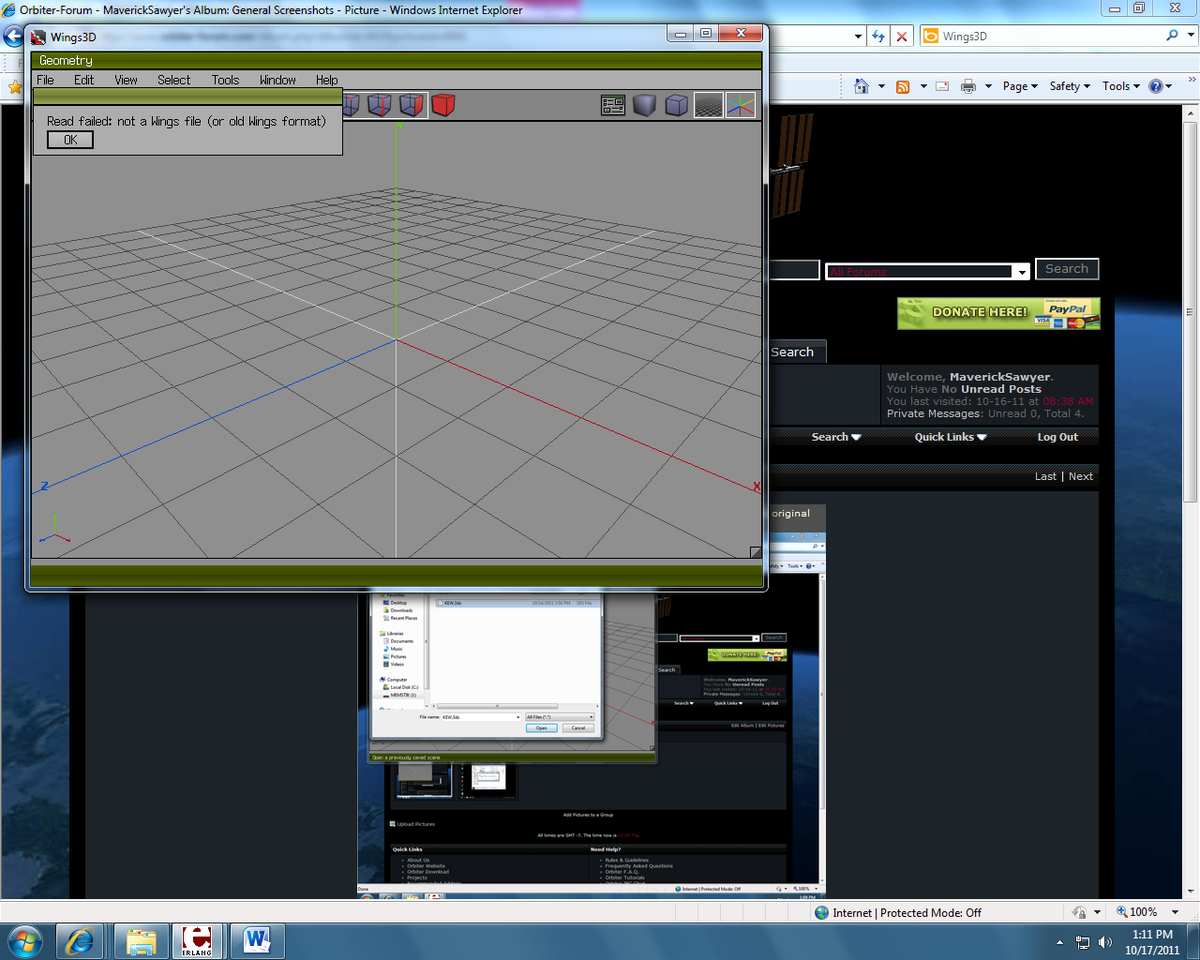Click the Windows Explorer taskbar icon
The width and height of the screenshot is (1200, 960).
tap(141, 941)
